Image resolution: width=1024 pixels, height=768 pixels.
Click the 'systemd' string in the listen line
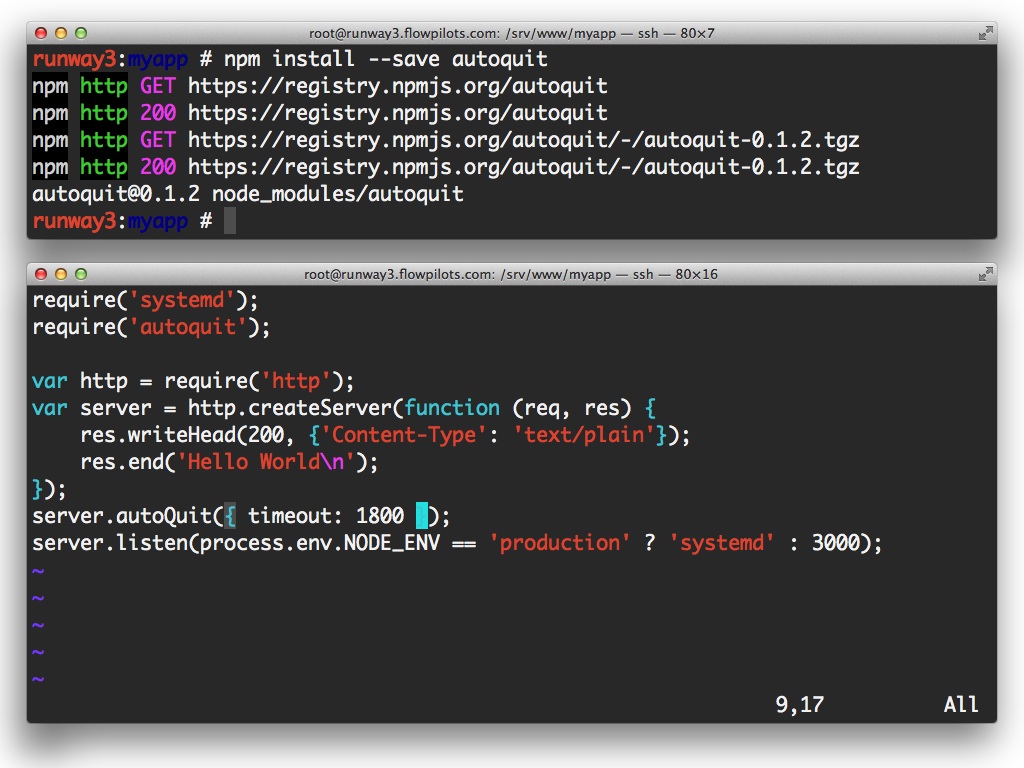pyautogui.click(x=722, y=543)
